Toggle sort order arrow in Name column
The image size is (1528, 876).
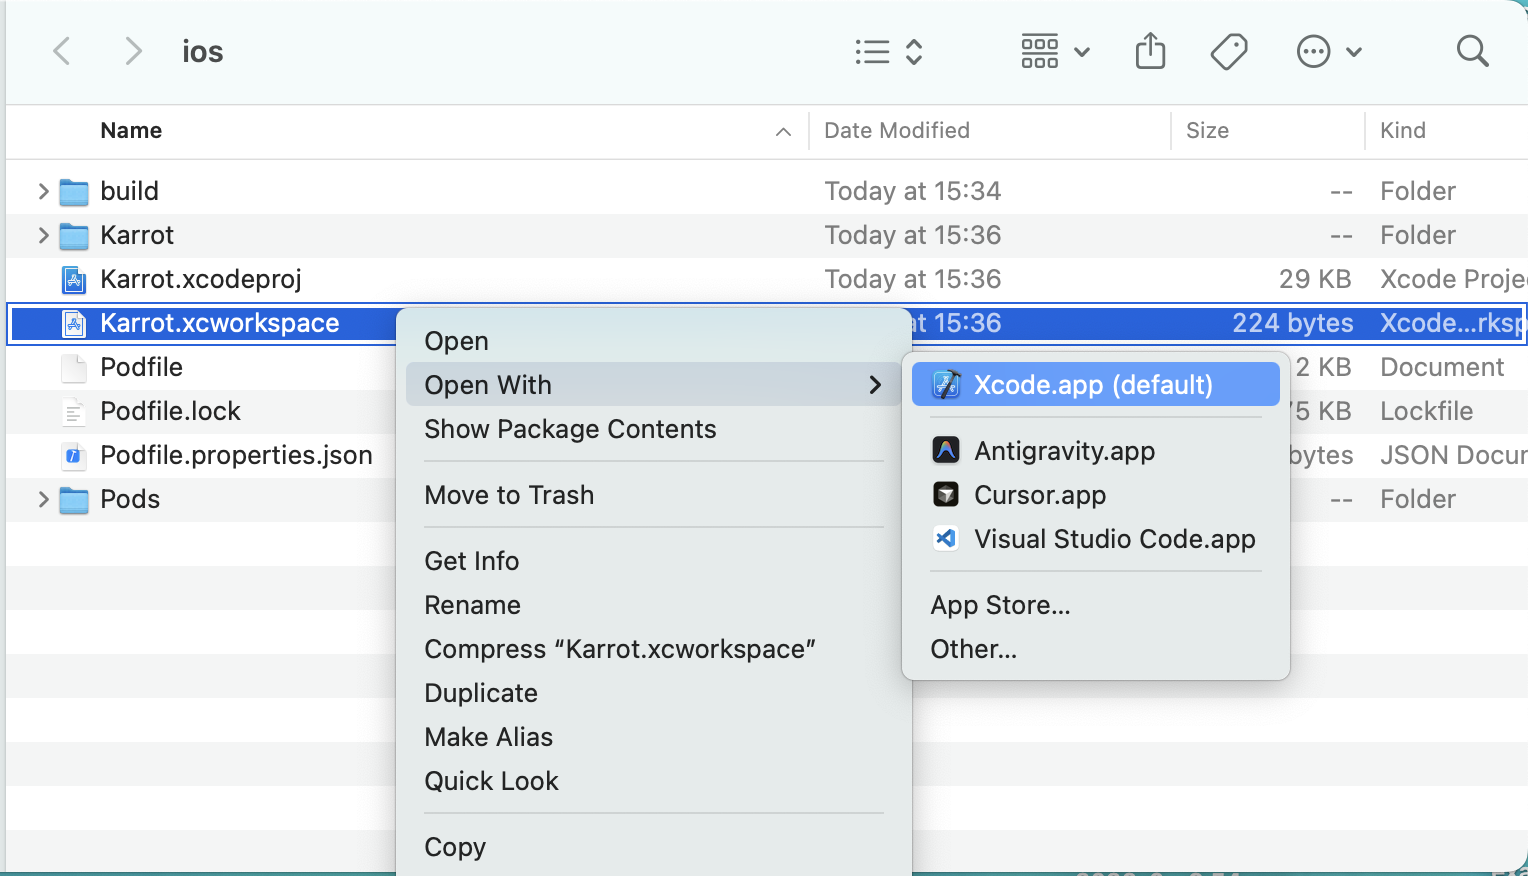[x=784, y=132]
